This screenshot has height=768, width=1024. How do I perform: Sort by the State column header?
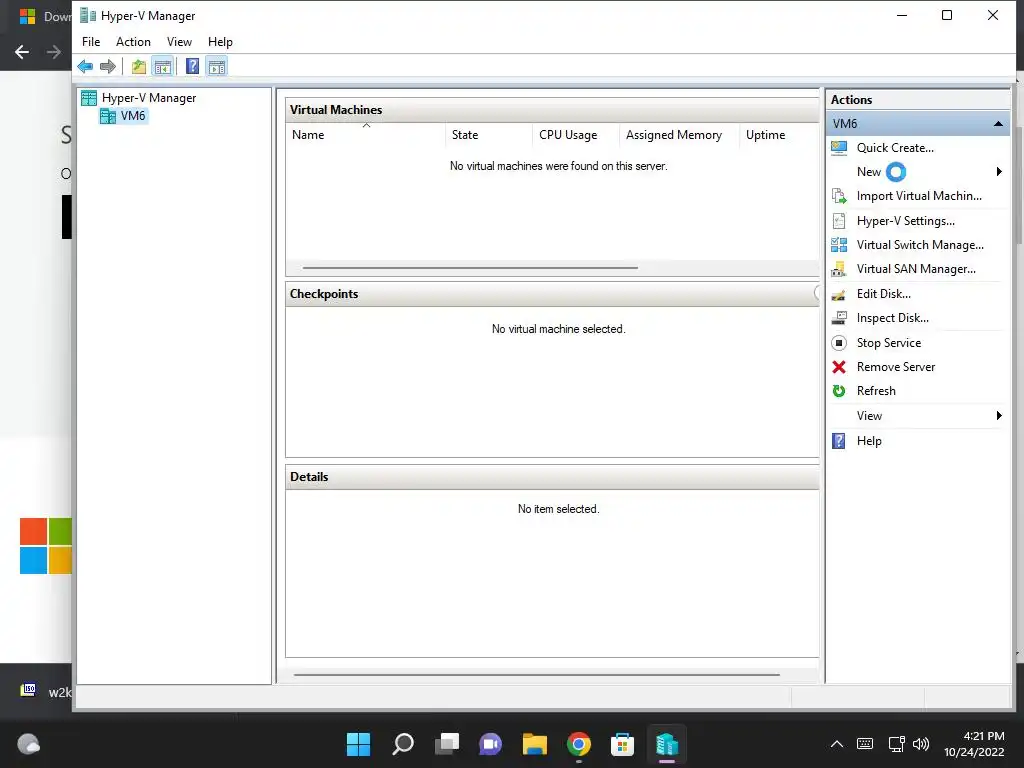[488, 135]
